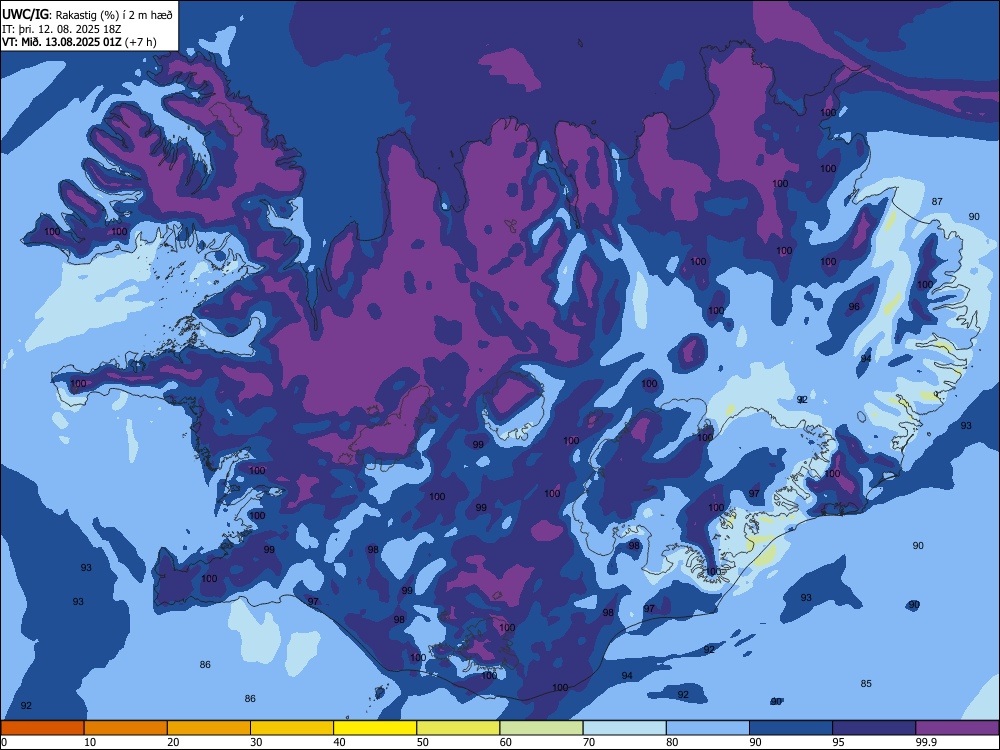Click the legend label '10'
The height and width of the screenshot is (750, 1000).
[x=90, y=742]
